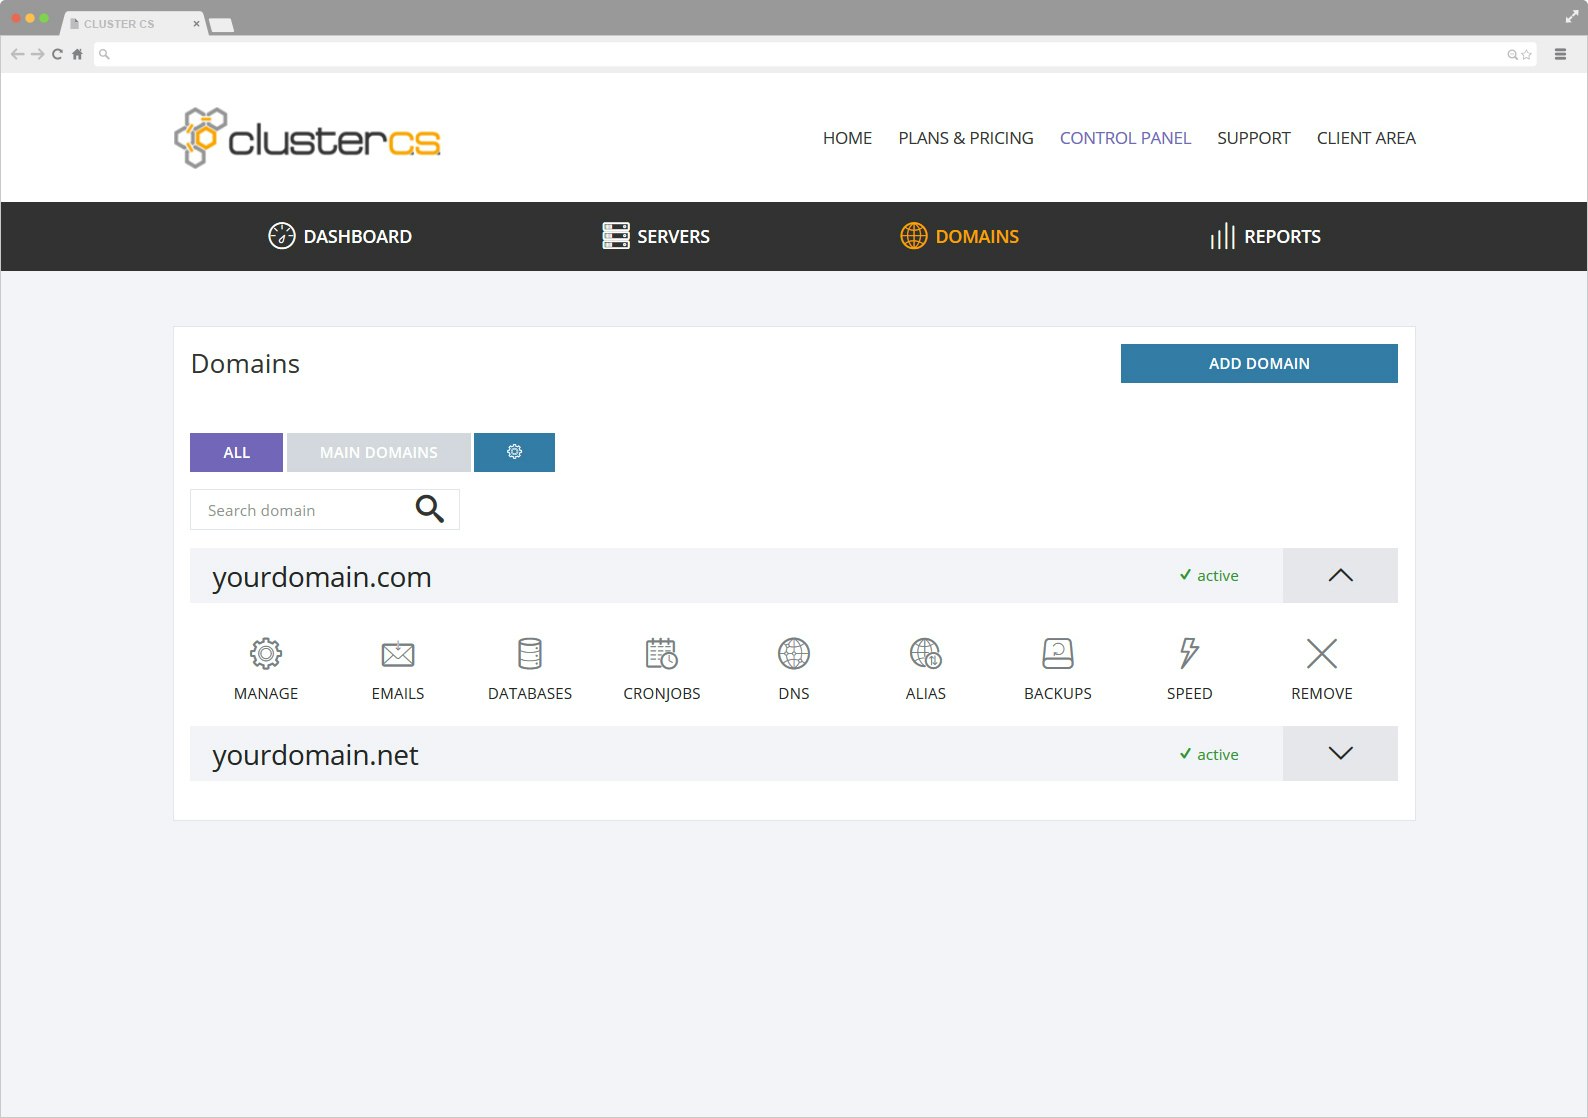Click the search magnifier icon

click(430, 509)
